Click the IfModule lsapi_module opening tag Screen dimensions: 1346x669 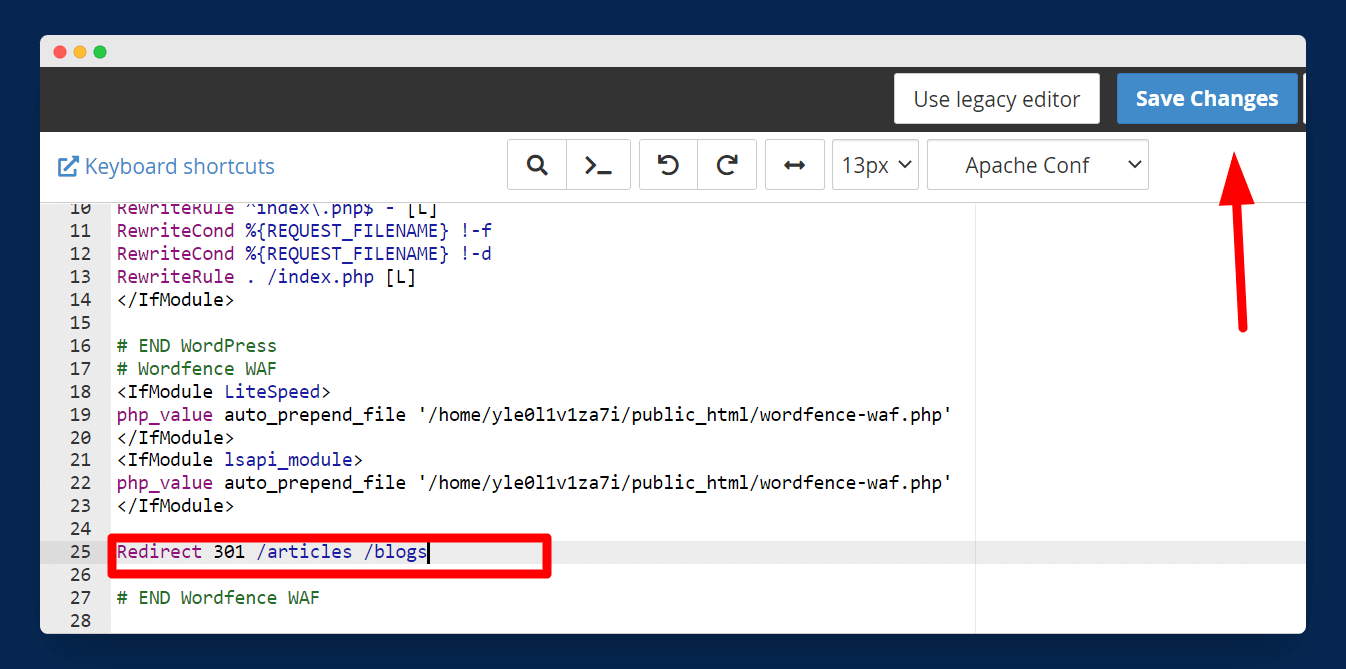tap(239, 460)
